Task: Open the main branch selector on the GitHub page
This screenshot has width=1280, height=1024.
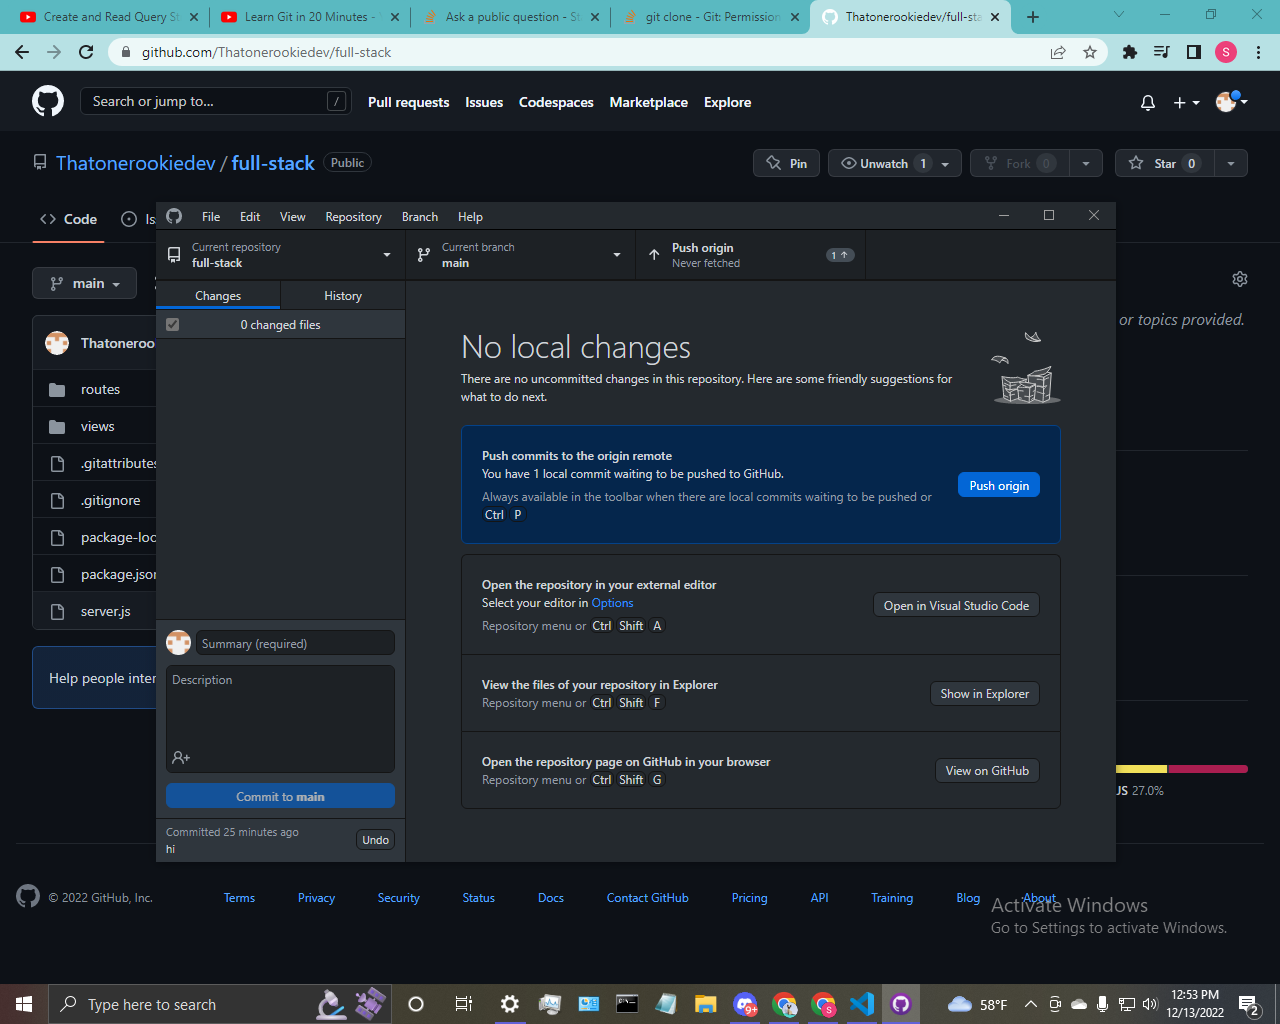Action: coord(85,283)
